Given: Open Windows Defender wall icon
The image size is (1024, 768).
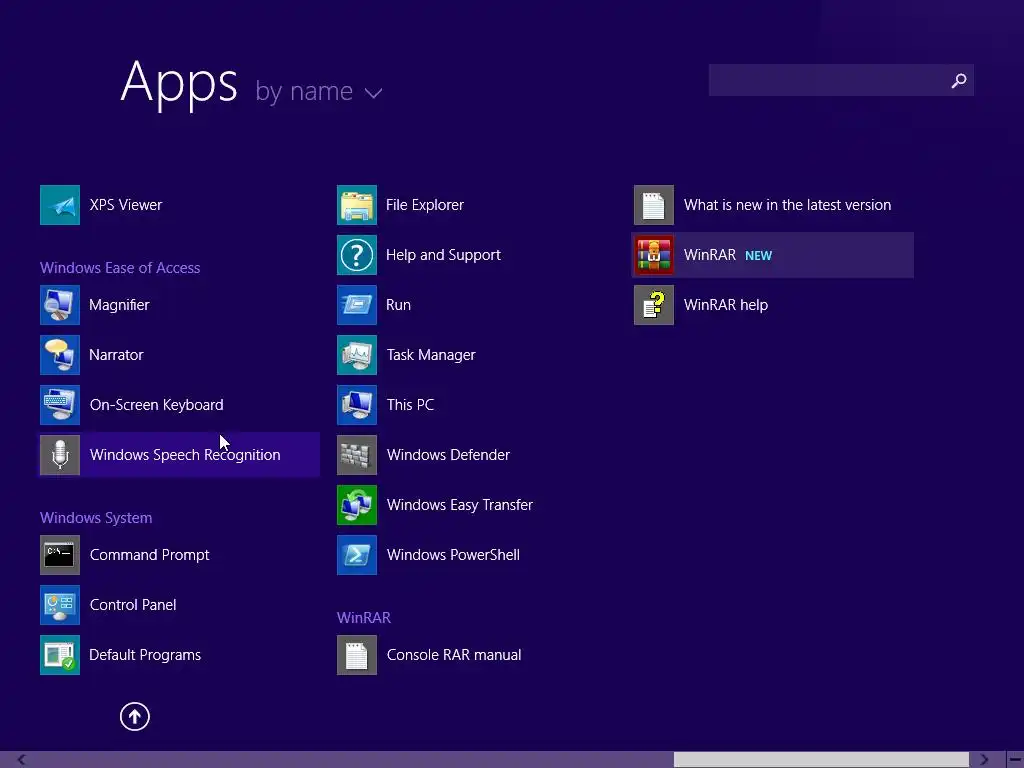Looking at the screenshot, I should [357, 455].
